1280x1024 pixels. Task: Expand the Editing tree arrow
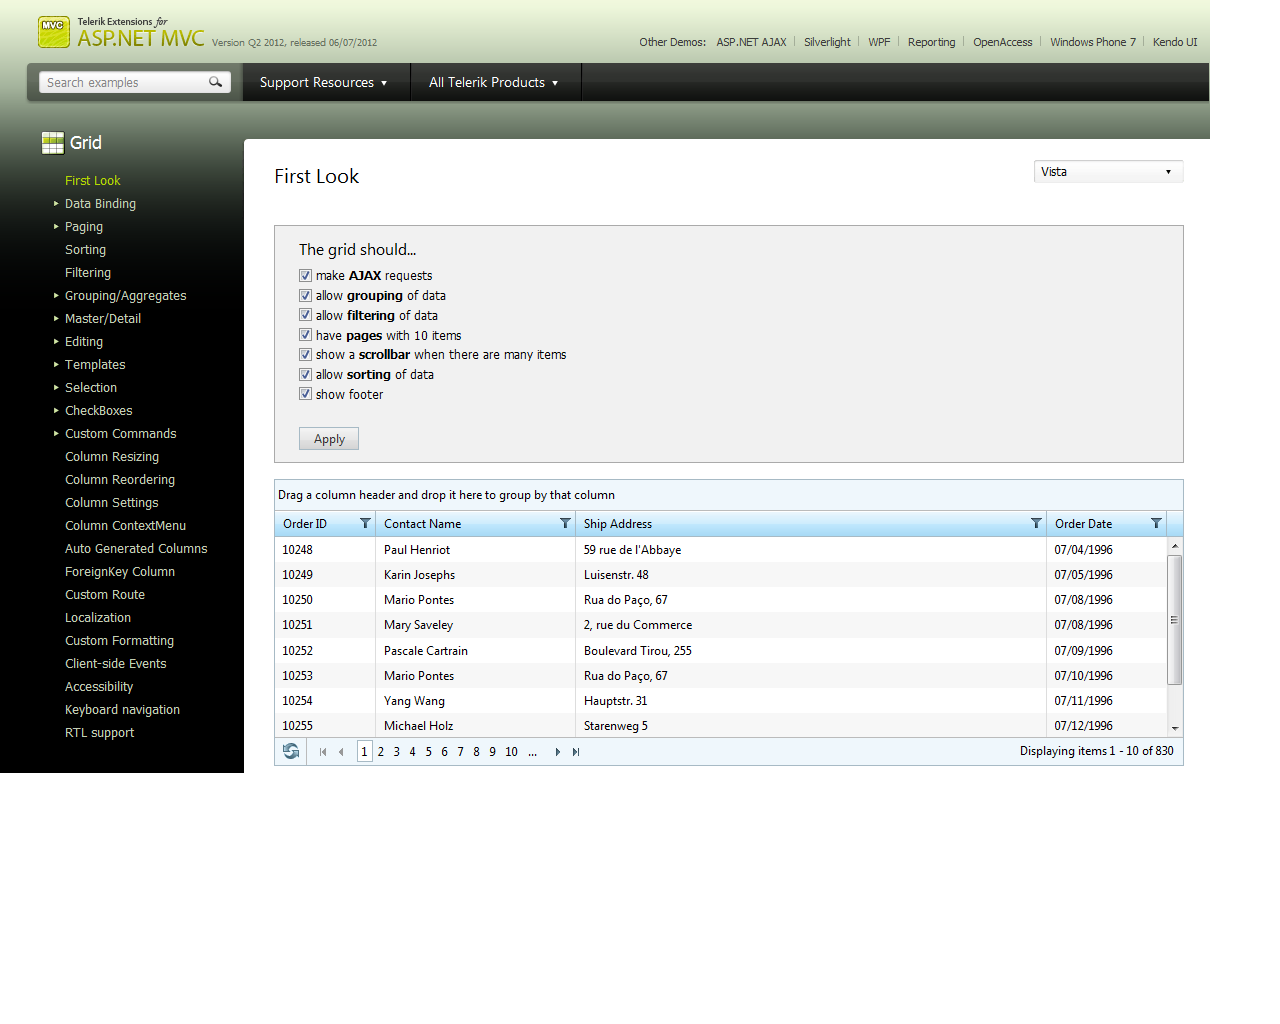[56, 341]
